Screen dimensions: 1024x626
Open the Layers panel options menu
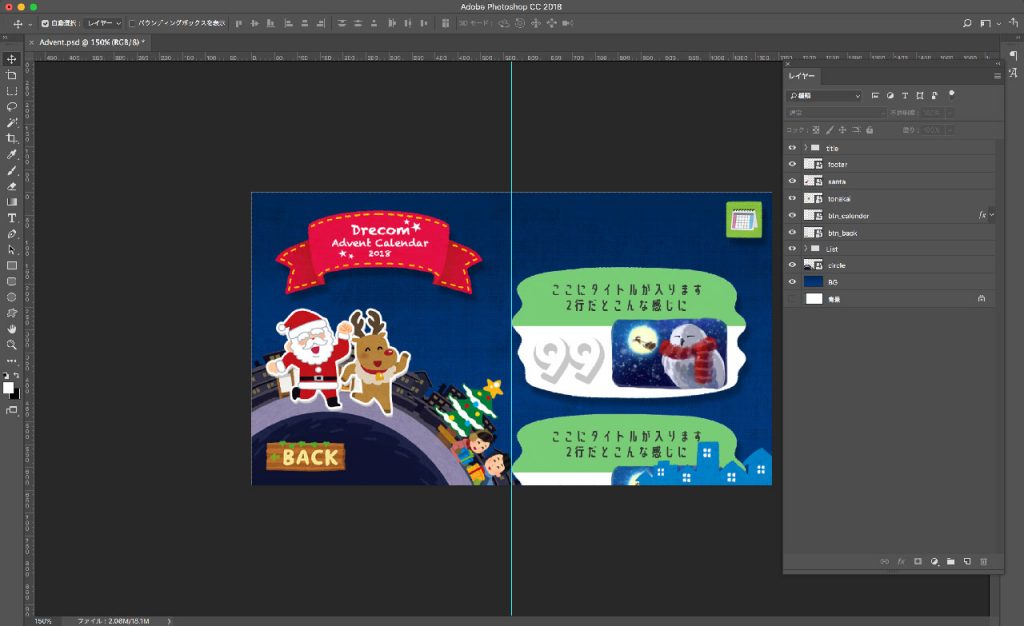tap(996, 76)
